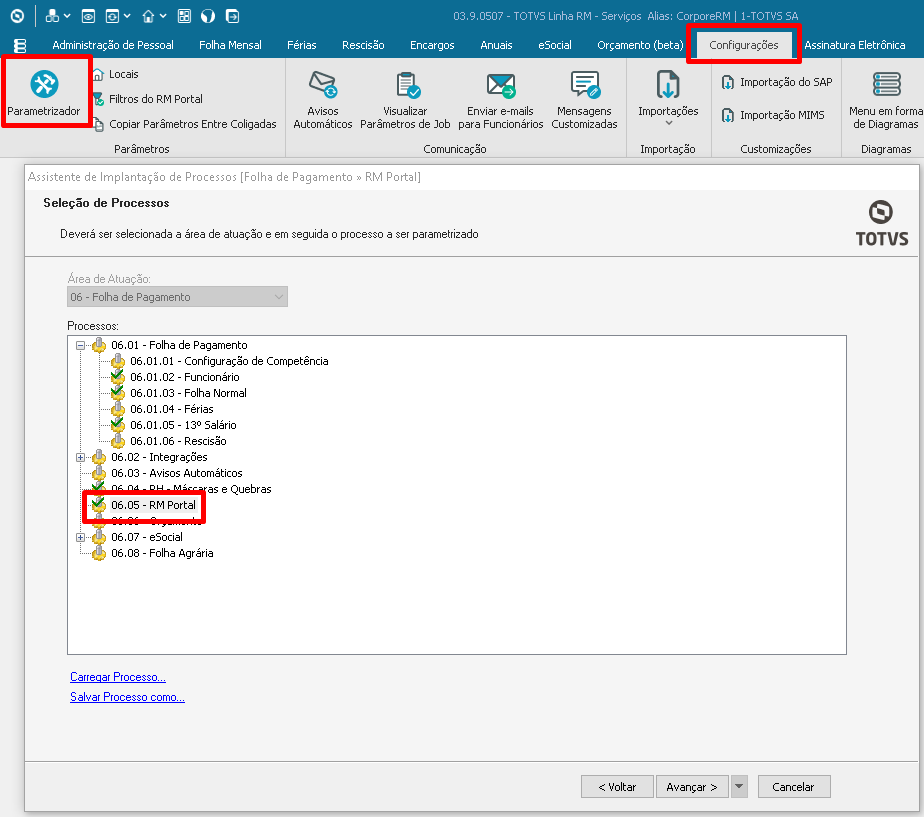Select 06.01.06 - Rescisão in the tree
Viewport: 924px width, 817px height.
coord(178,441)
